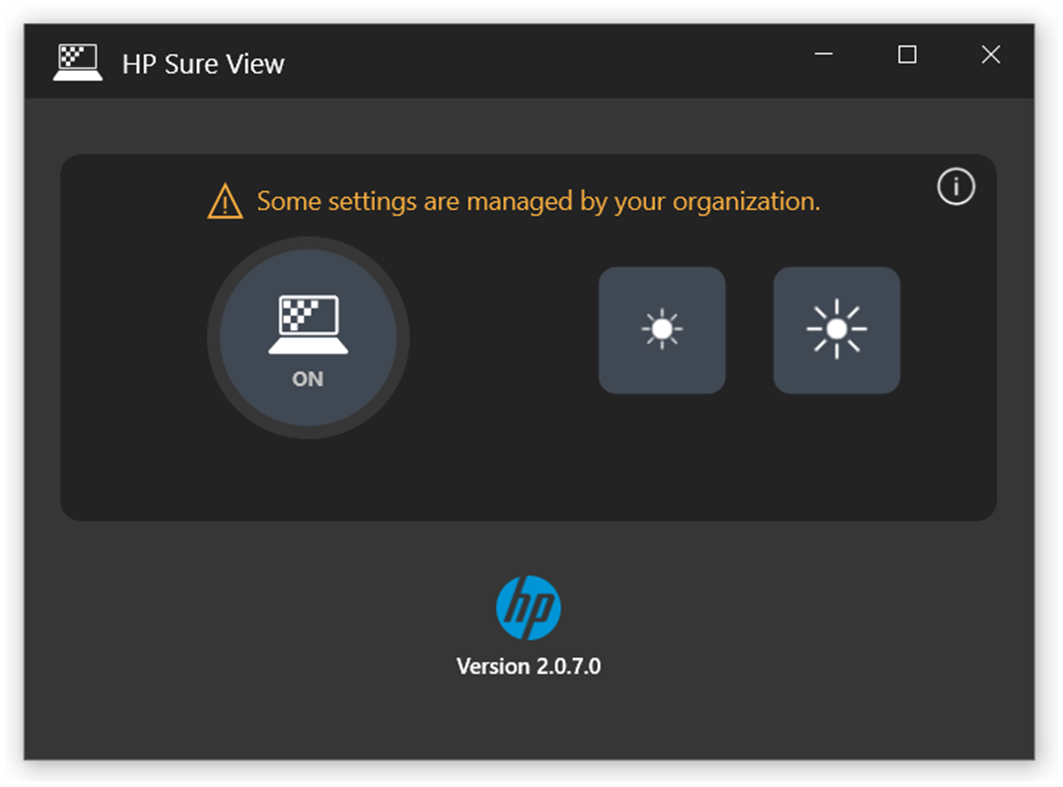
Task: Toggle Sure View off using the ON button
Action: point(308,339)
